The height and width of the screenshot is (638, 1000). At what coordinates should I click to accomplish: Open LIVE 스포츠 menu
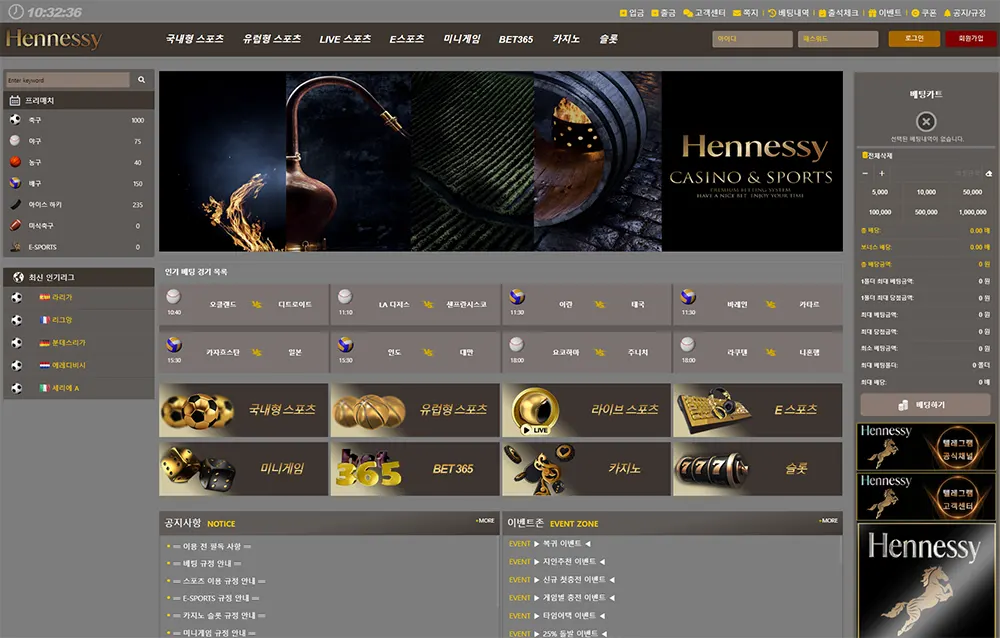[345, 39]
